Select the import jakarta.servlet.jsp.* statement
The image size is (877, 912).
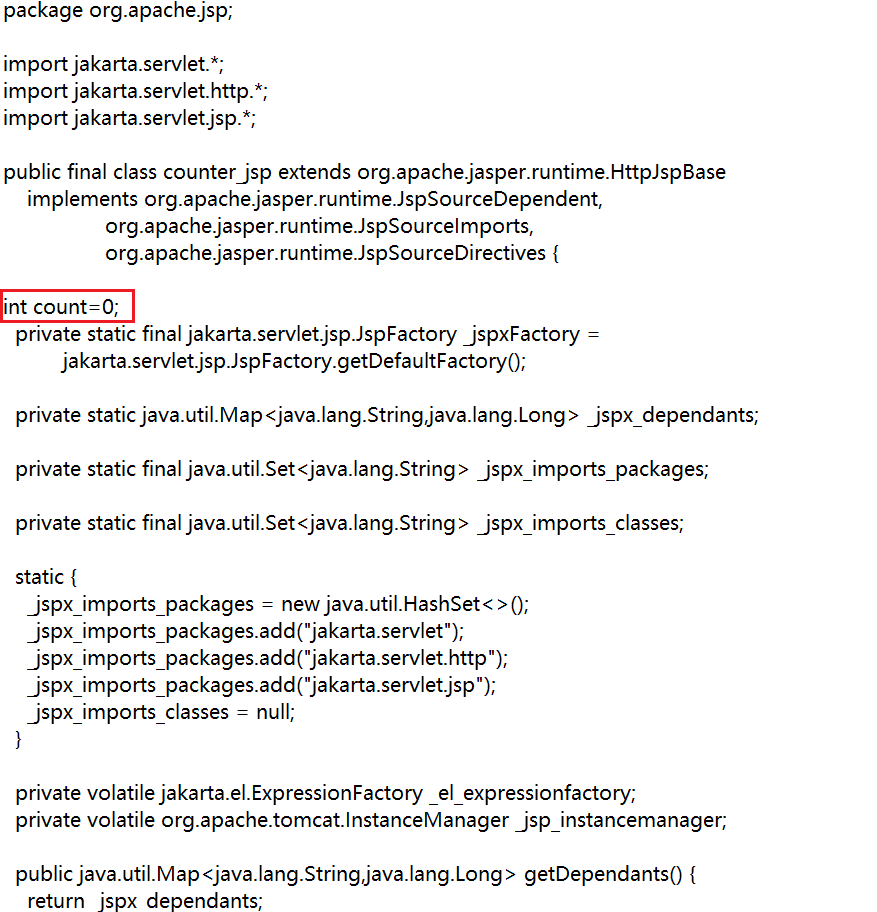click(x=125, y=118)
